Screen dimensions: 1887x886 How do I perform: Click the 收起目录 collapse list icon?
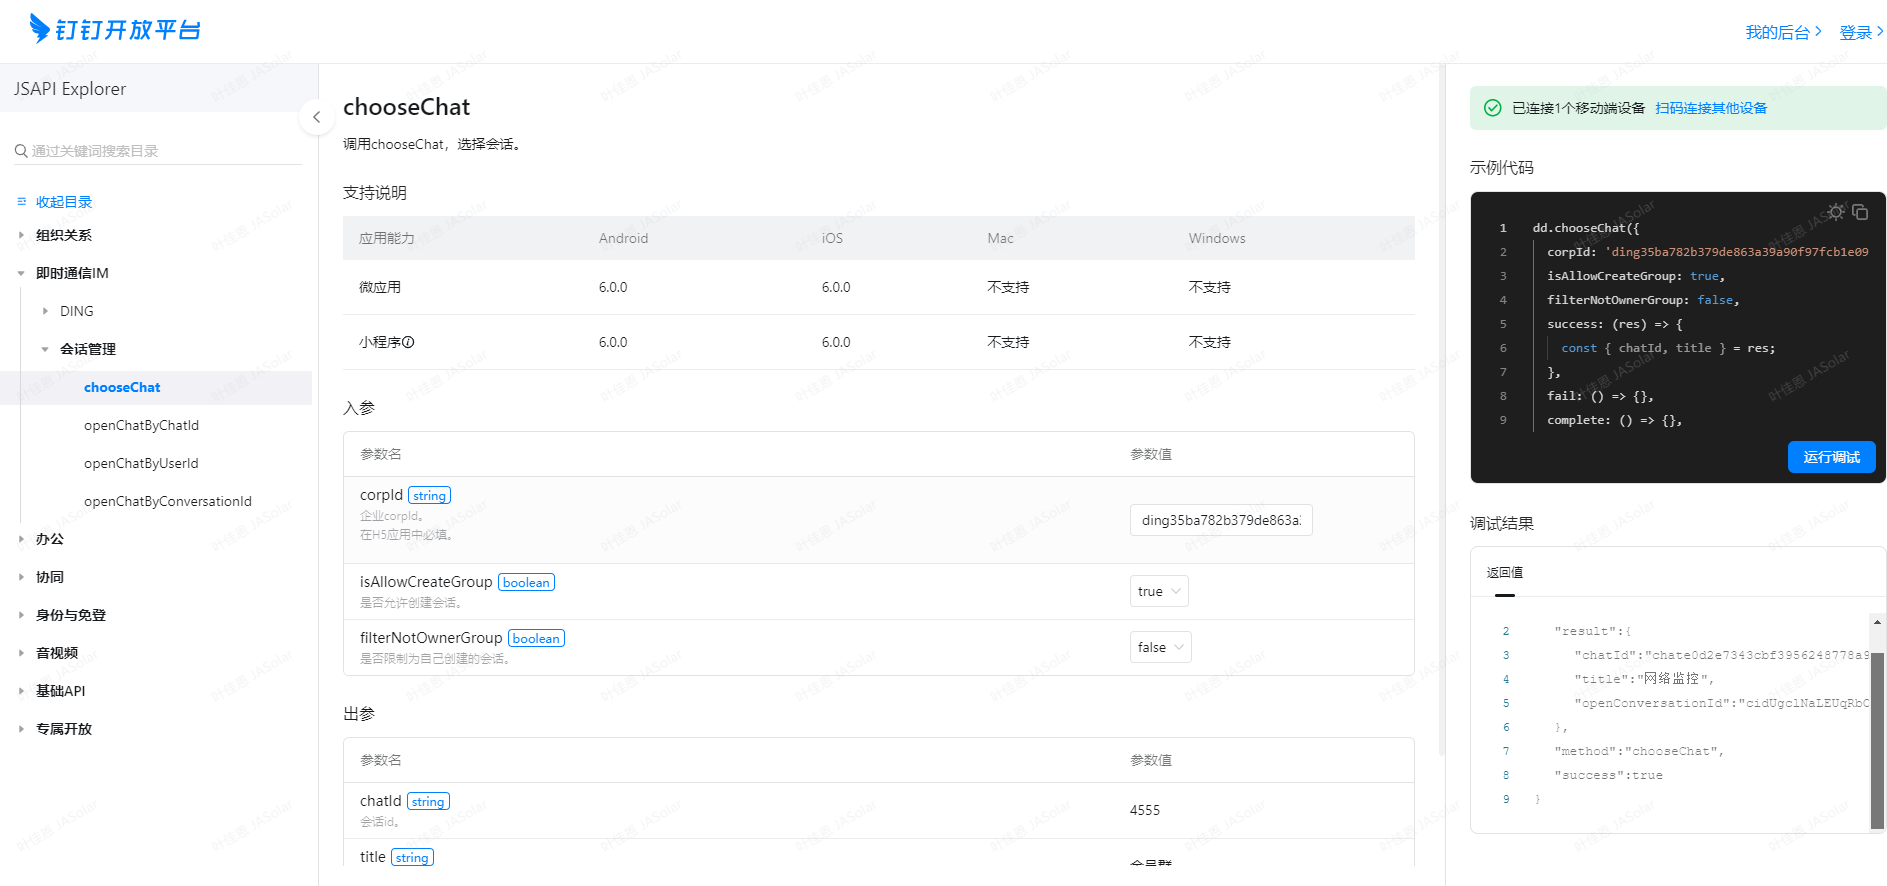pos(22,202)
